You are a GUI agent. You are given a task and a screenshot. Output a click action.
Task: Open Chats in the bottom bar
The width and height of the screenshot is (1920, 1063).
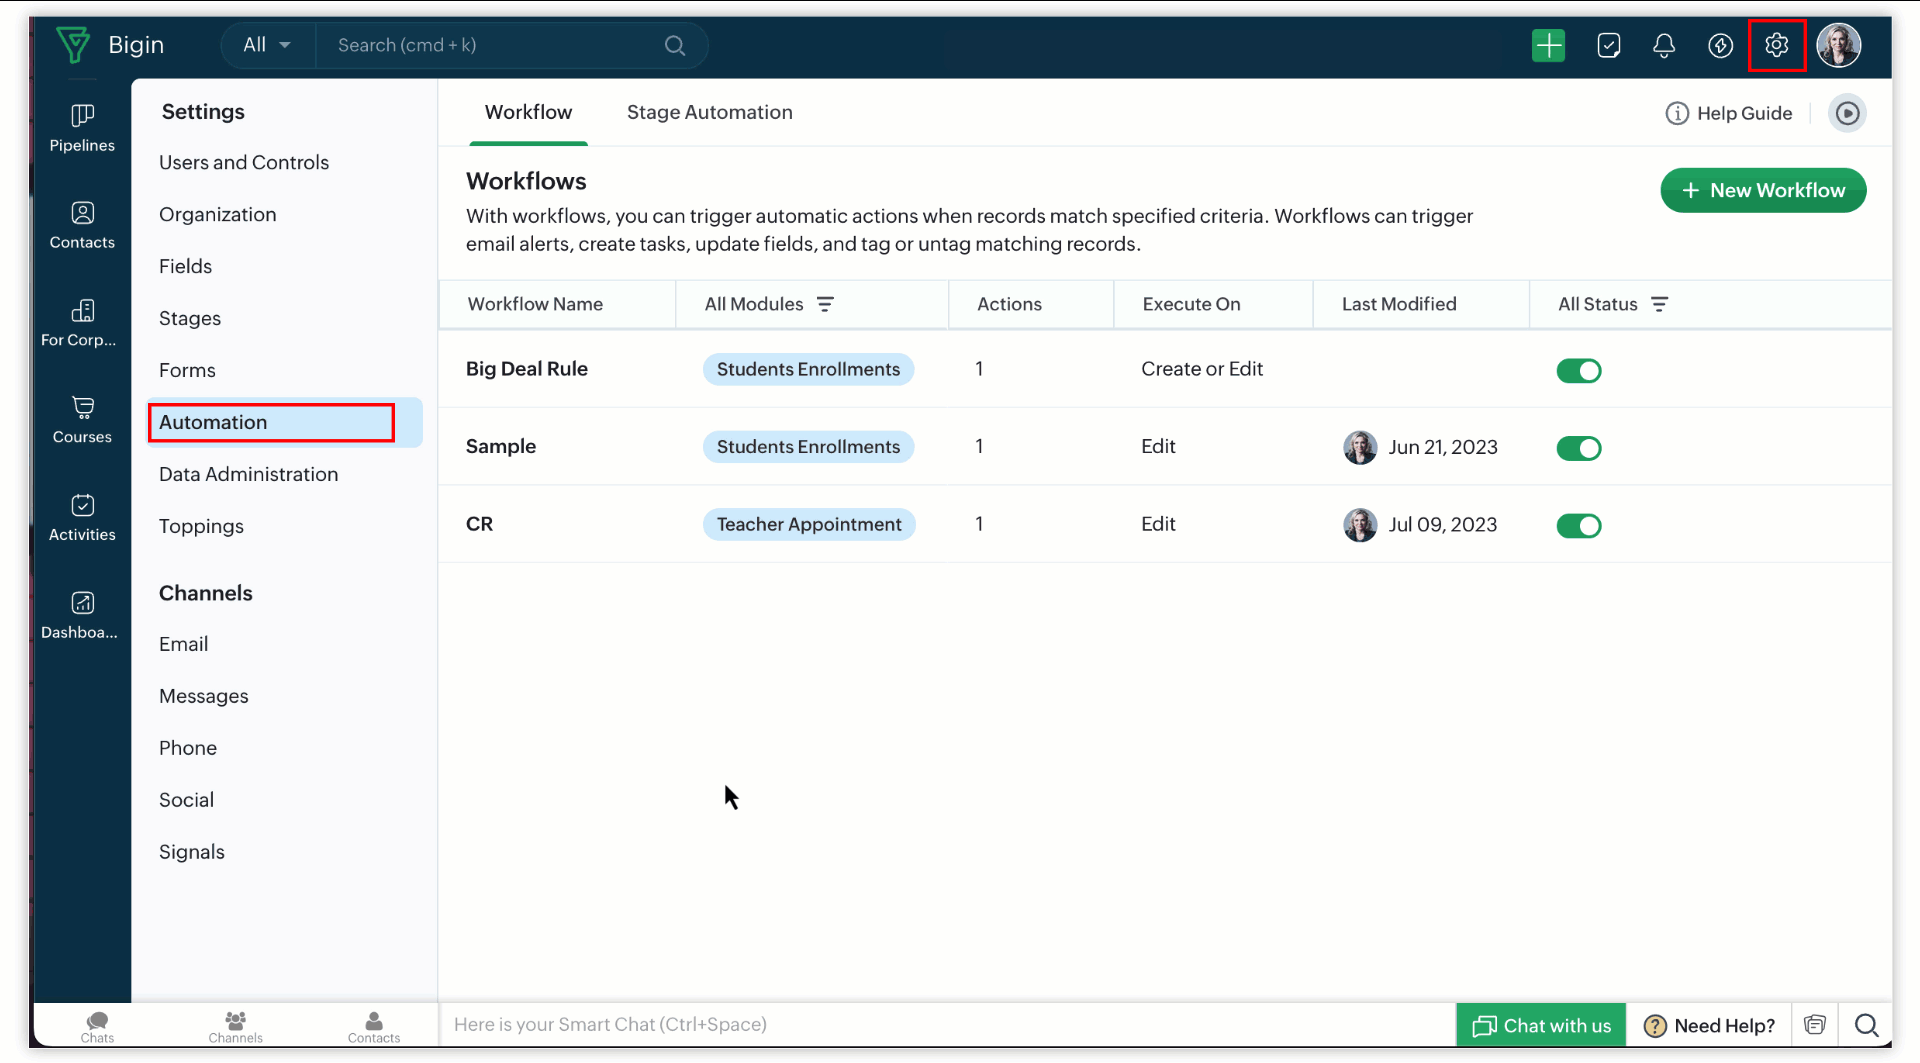coord(97,1025)
